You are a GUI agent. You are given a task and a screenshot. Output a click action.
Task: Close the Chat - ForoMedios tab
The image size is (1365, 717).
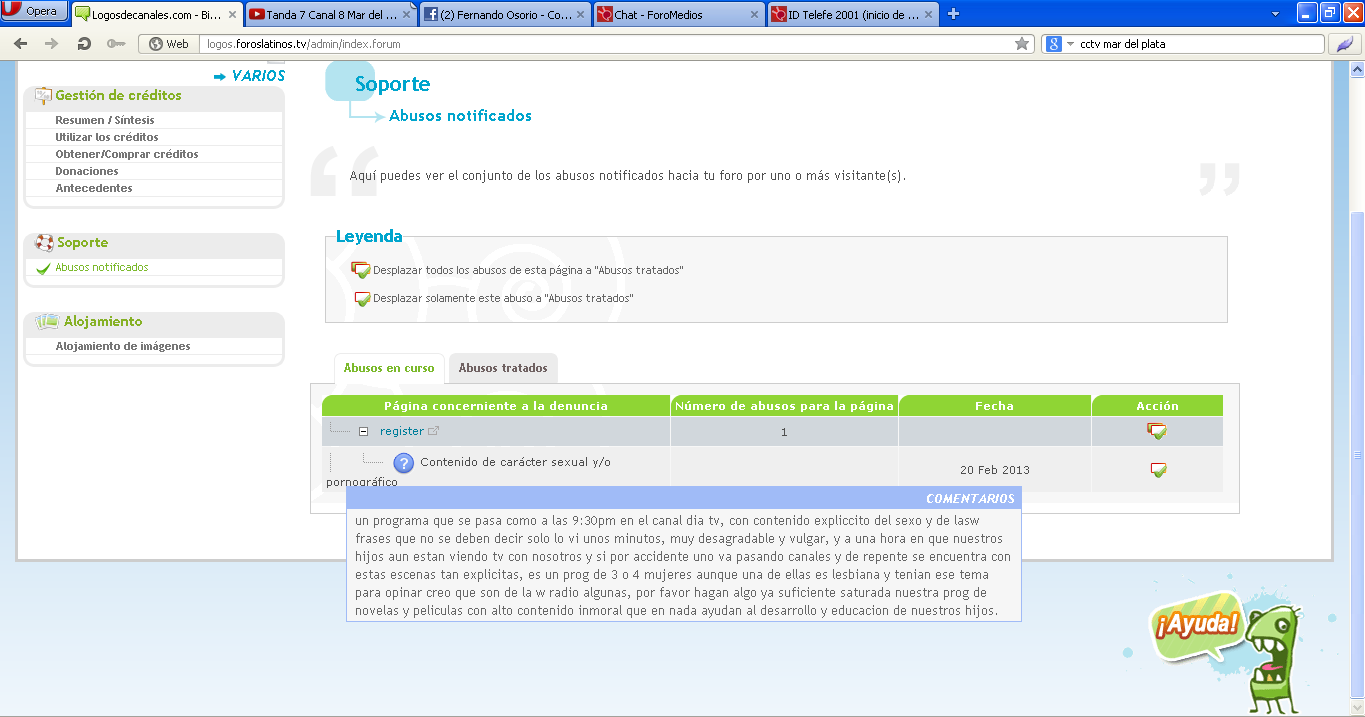tap(754, 15)
